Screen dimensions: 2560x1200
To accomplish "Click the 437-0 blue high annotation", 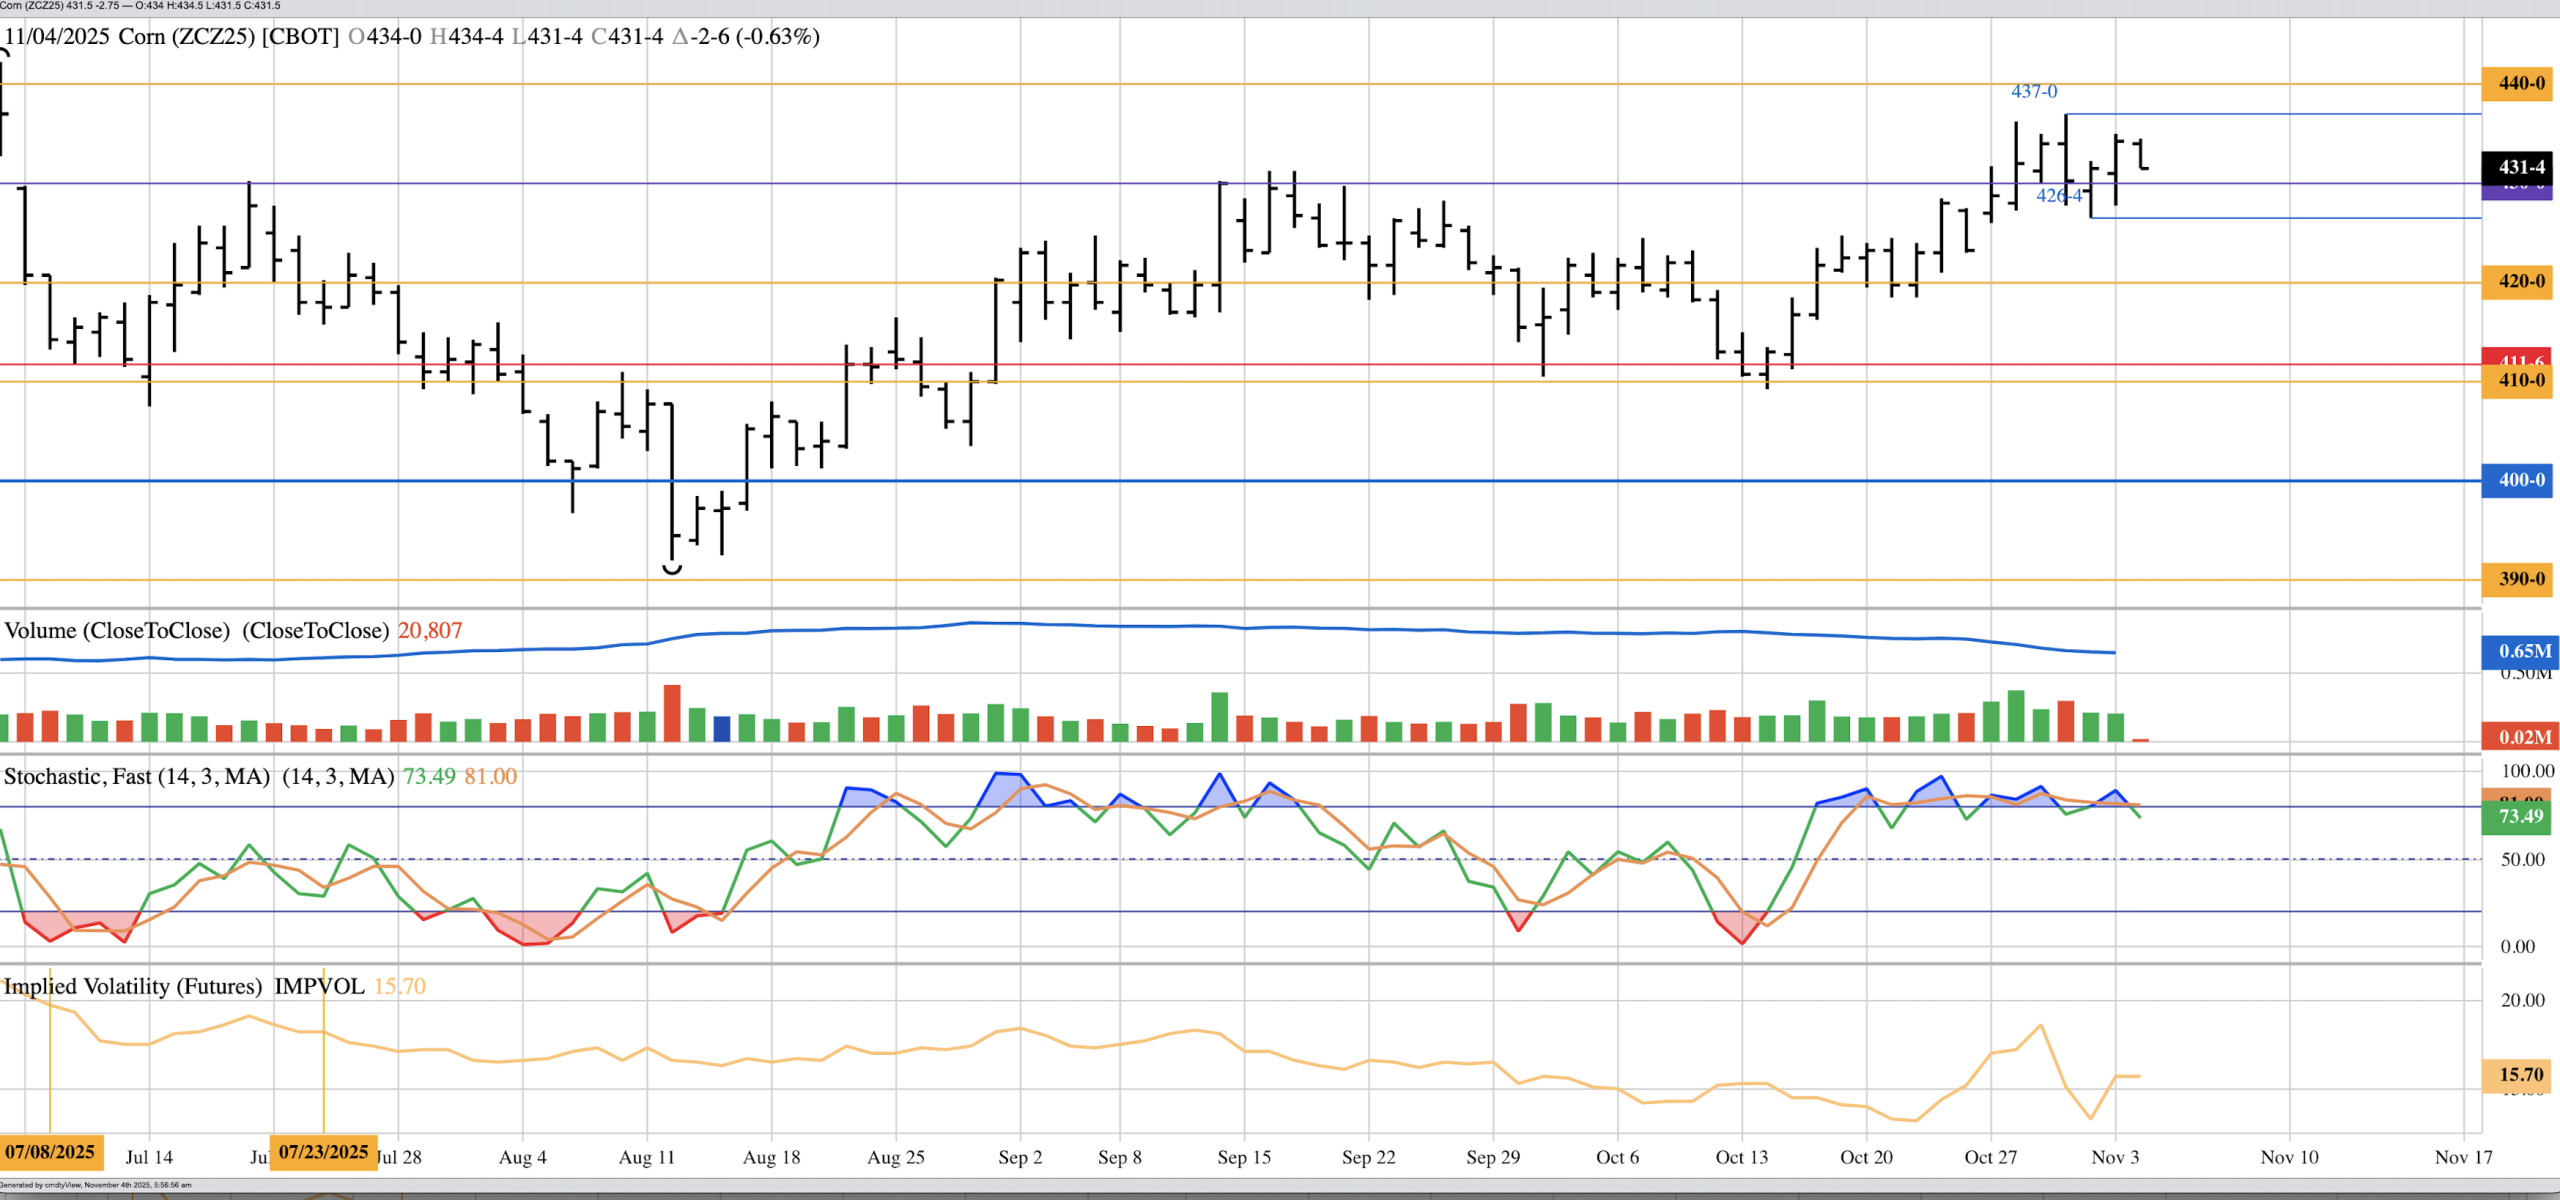I will (x=2034, y=92).
